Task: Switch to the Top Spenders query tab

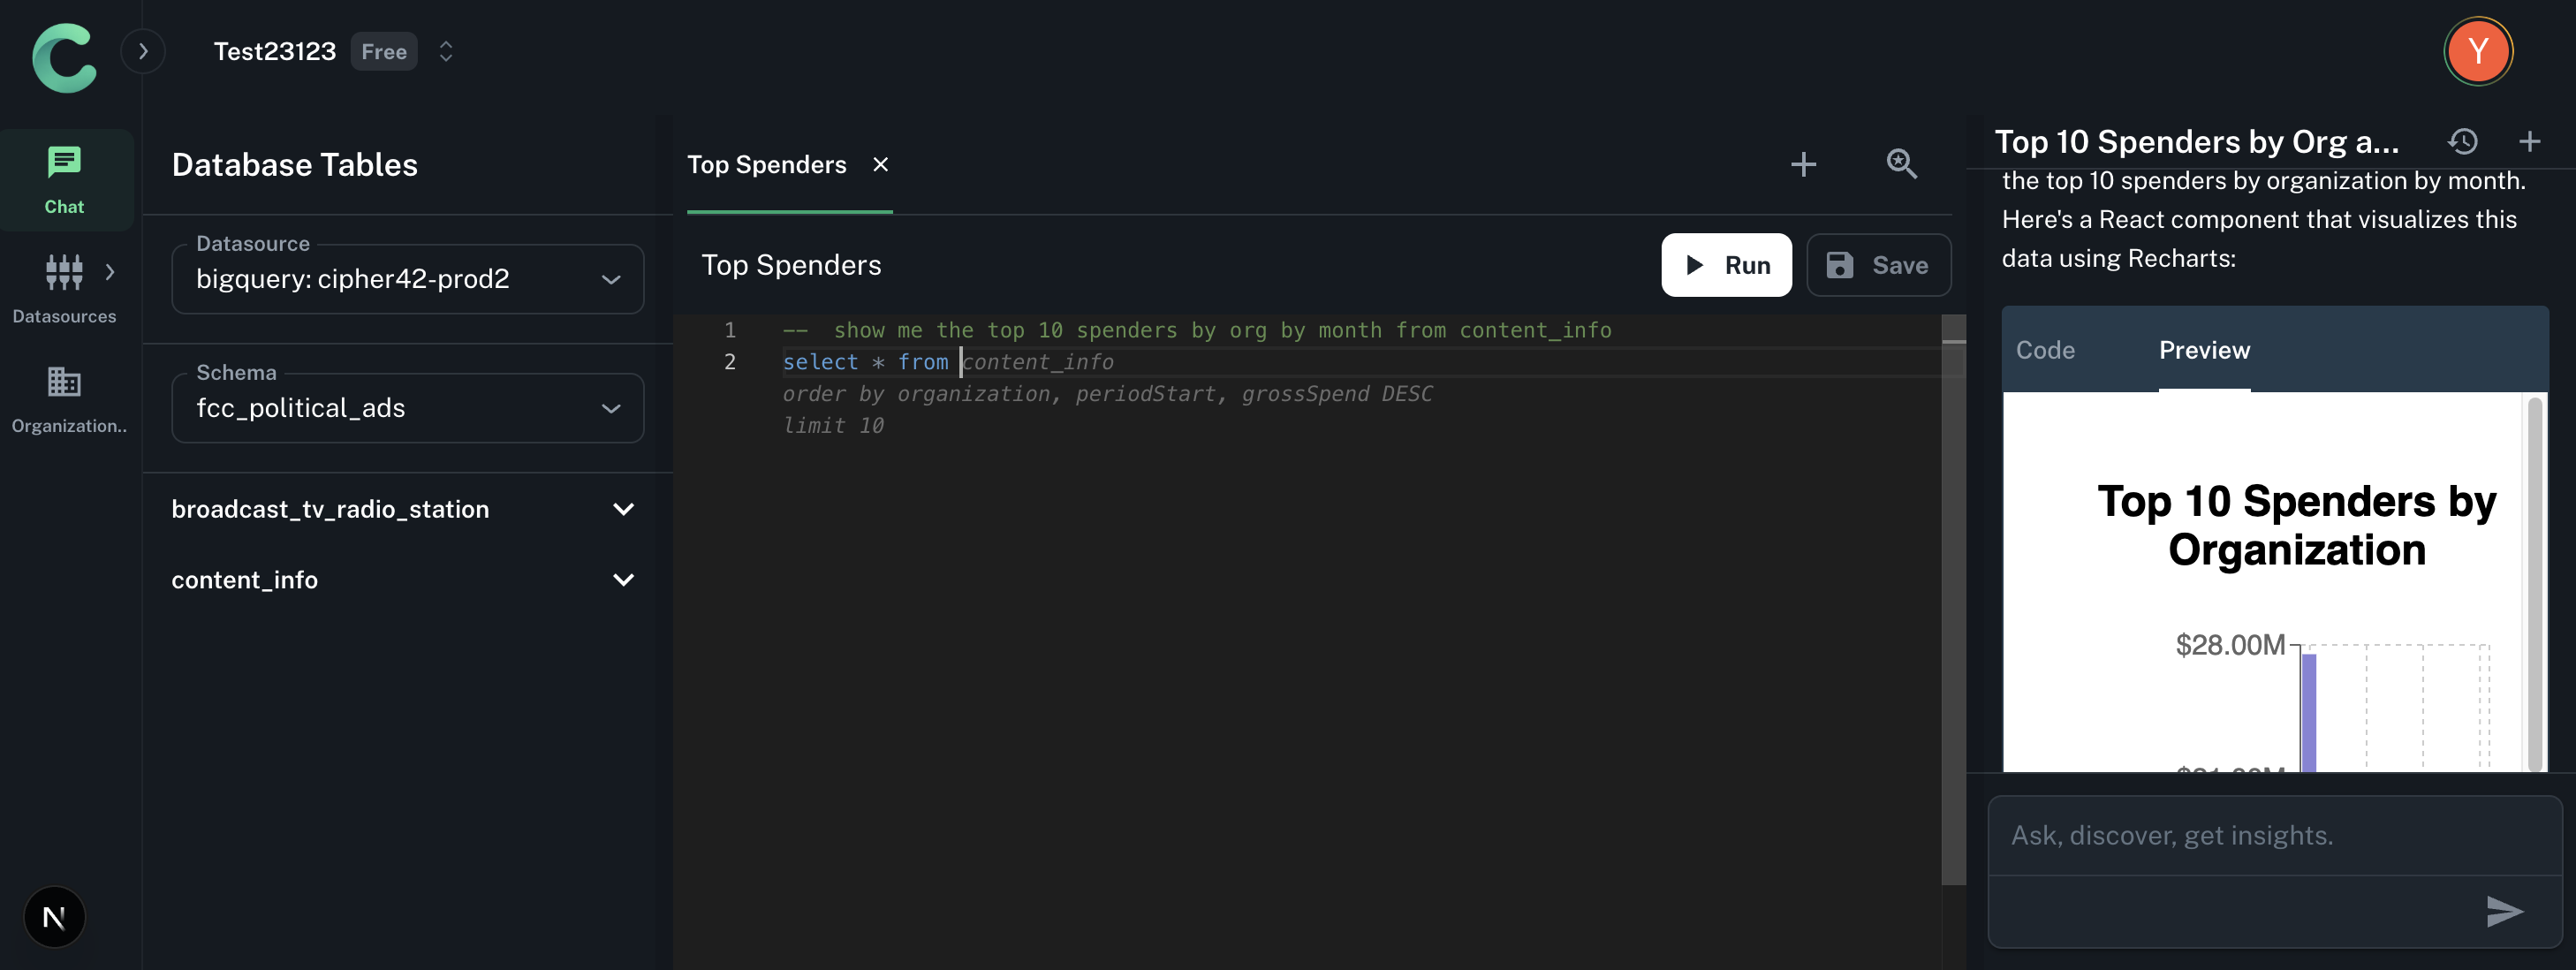Action: [x=767, y=165]
